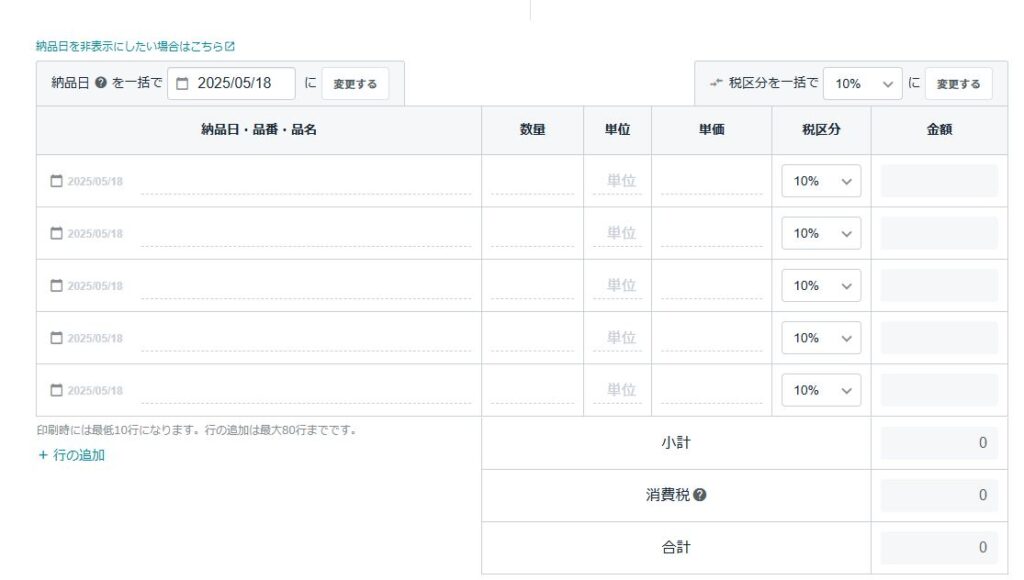Click the second row 数量 input field
This screenshot has width=1024, height=580.
(x=532, y=233)
